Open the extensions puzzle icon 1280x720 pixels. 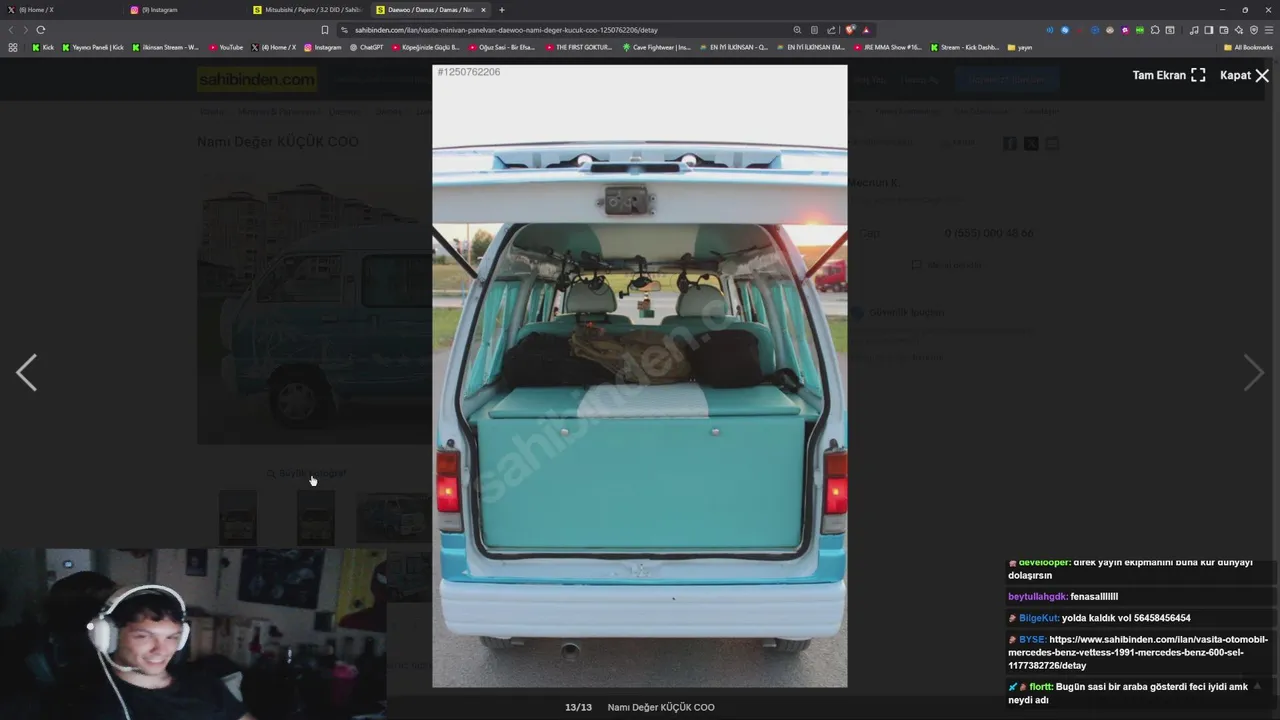1155,30
